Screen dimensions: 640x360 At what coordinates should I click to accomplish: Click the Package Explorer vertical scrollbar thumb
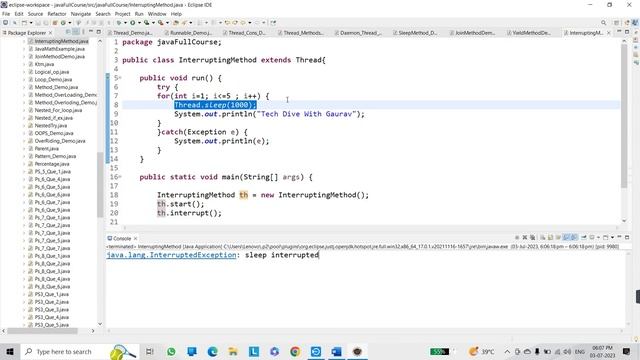click(100, 184)
